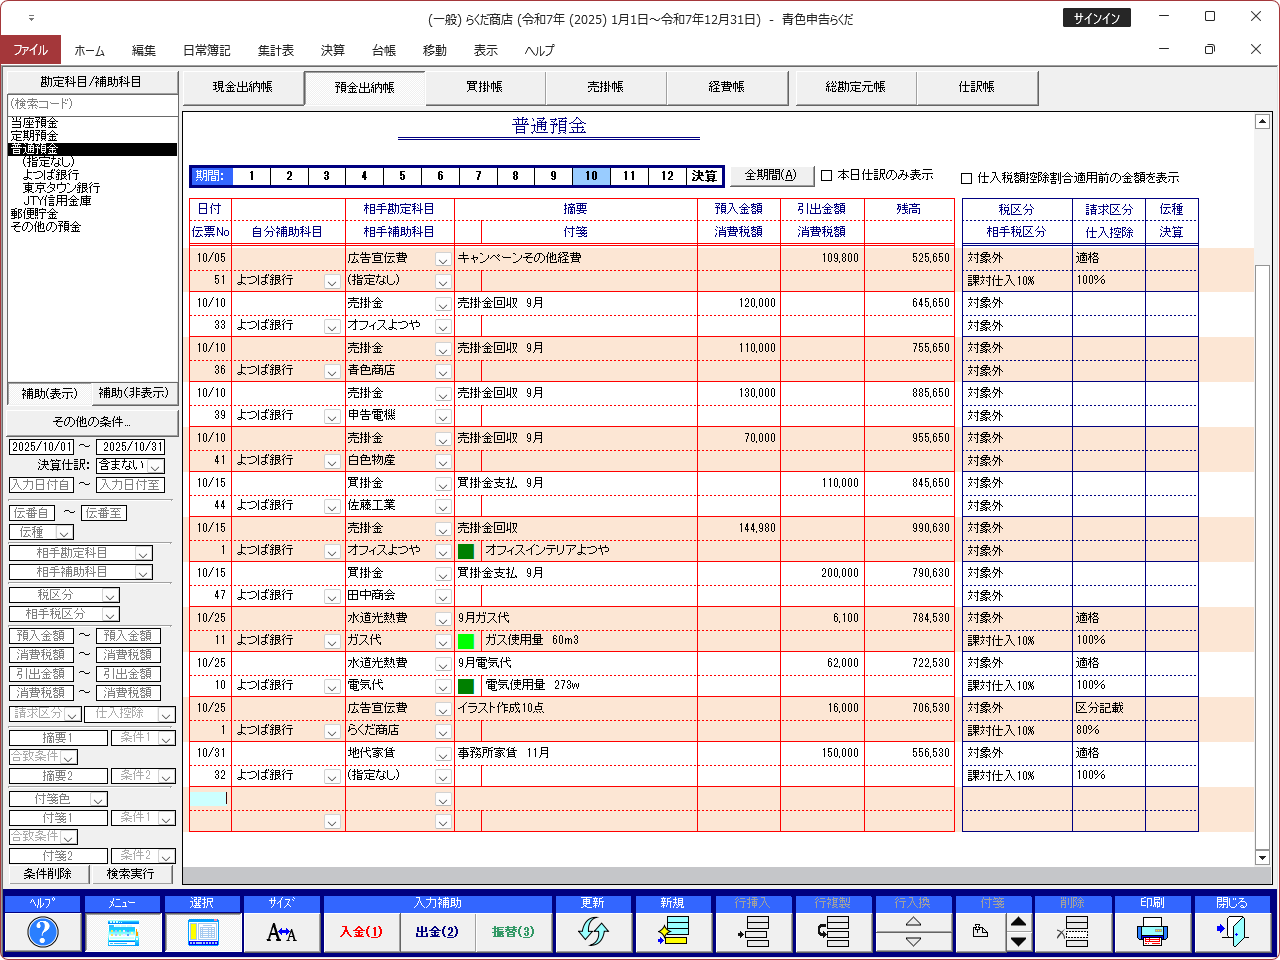Switch to the 現金出納帳 tab
Screen dimensions: 1280x960
[x=242, y=88]
